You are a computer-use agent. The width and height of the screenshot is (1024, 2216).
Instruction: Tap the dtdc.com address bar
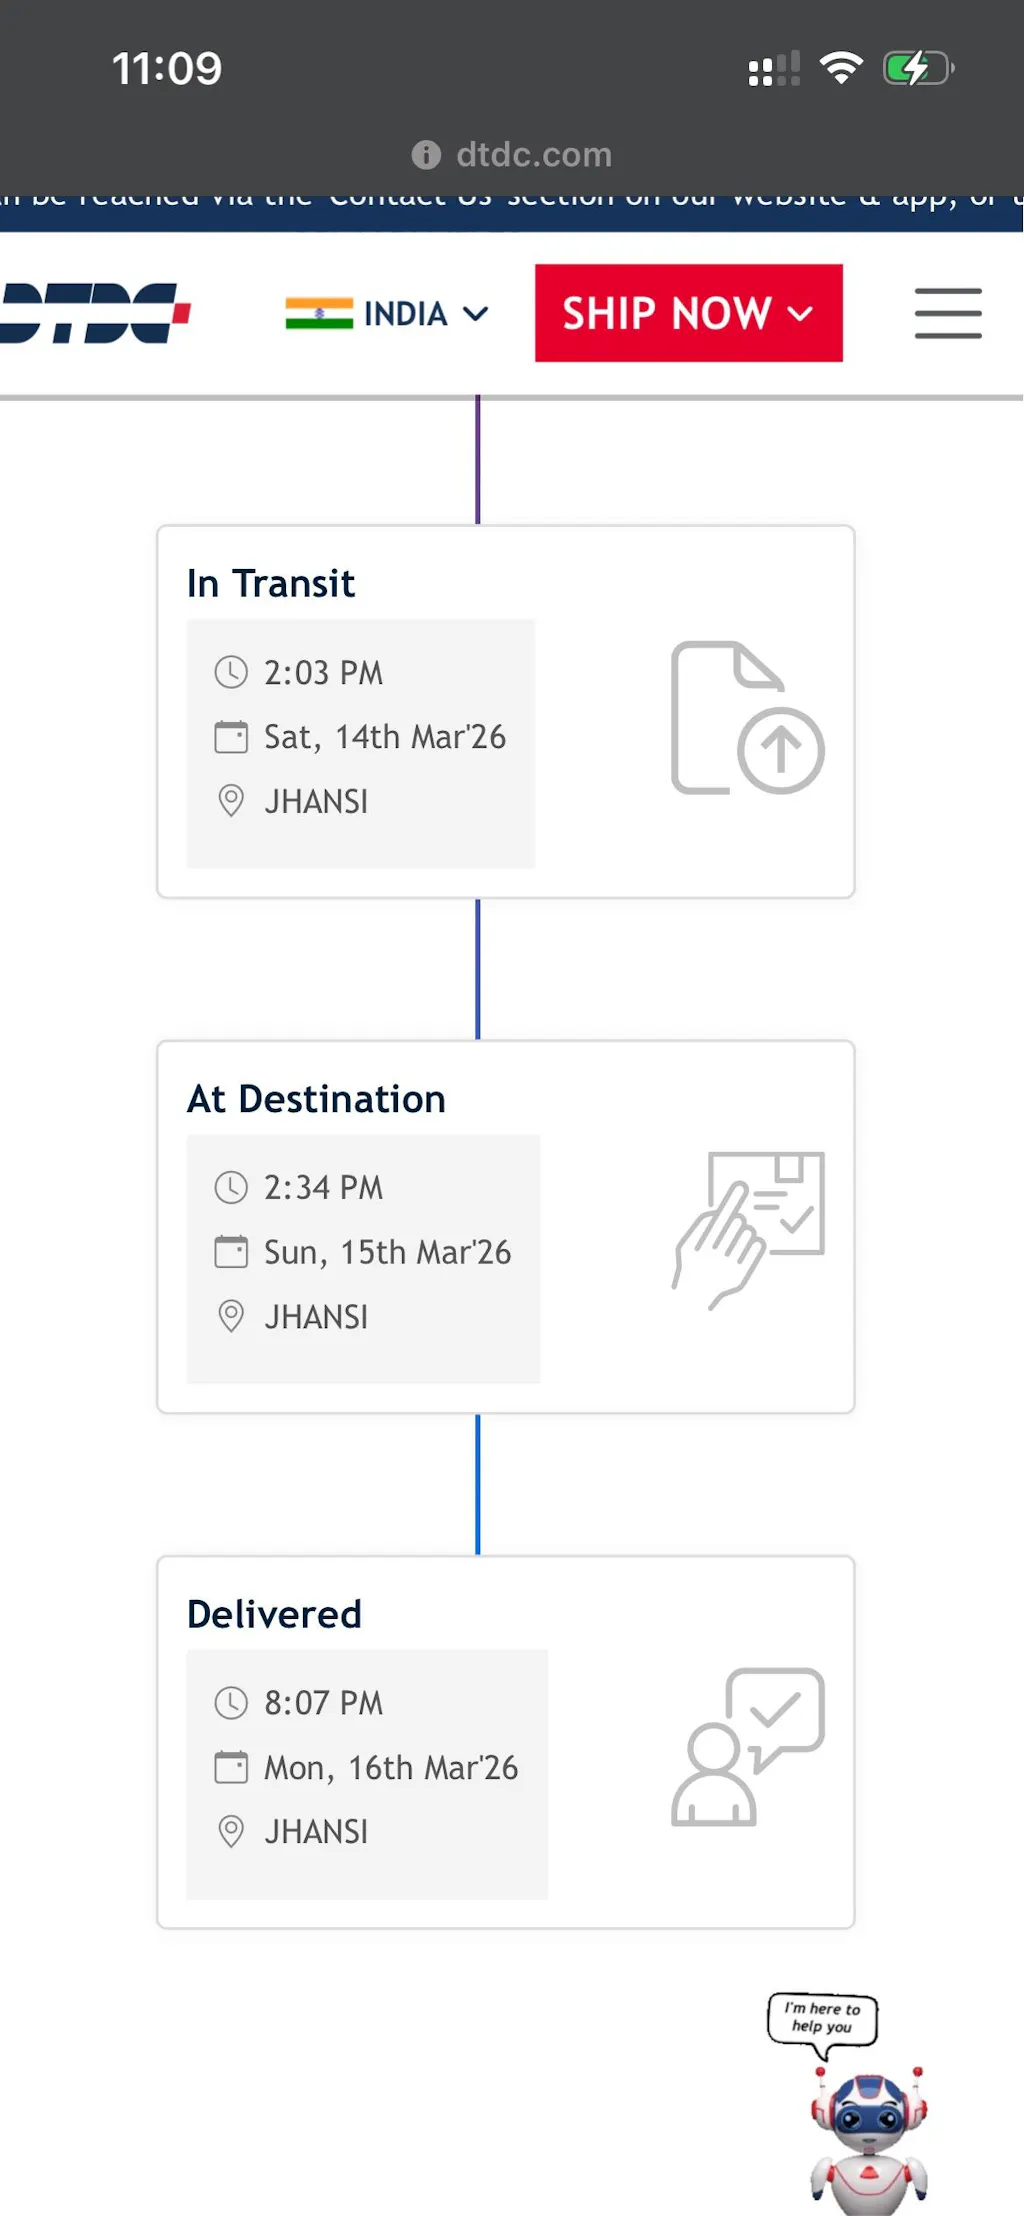point(533,155)
